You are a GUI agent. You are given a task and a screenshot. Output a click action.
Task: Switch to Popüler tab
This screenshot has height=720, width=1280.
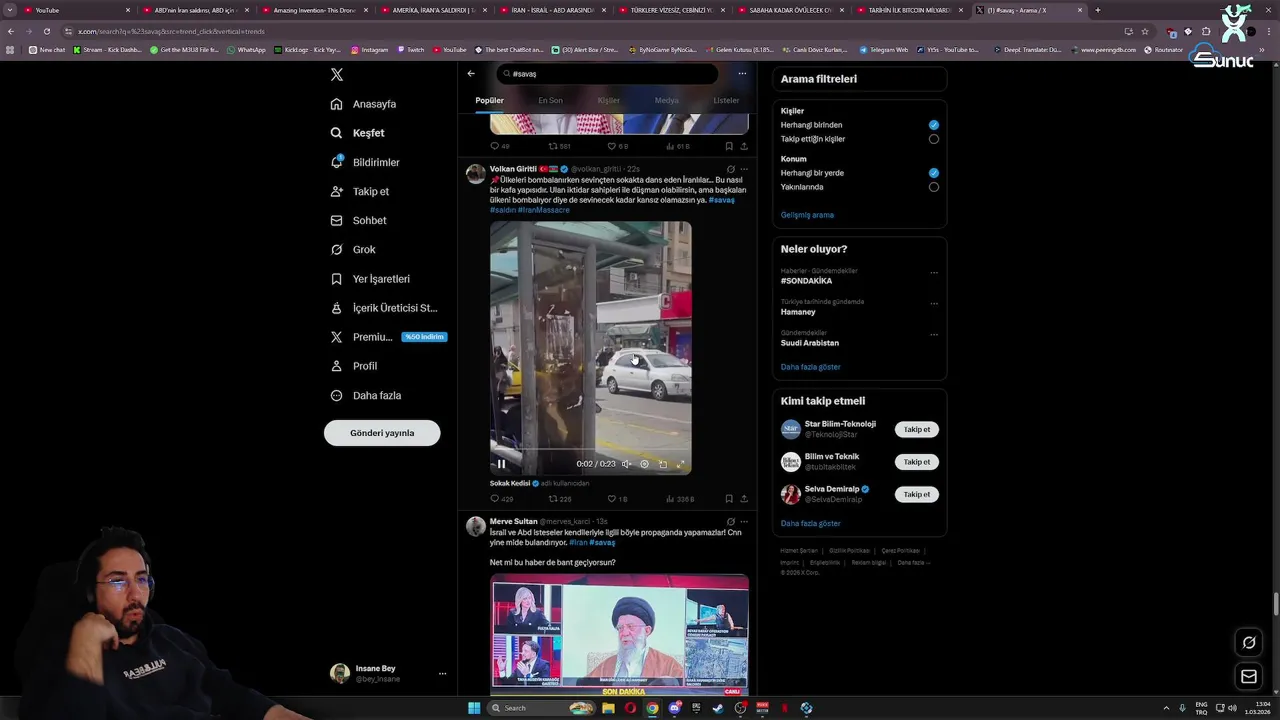(x=489, y=100)
